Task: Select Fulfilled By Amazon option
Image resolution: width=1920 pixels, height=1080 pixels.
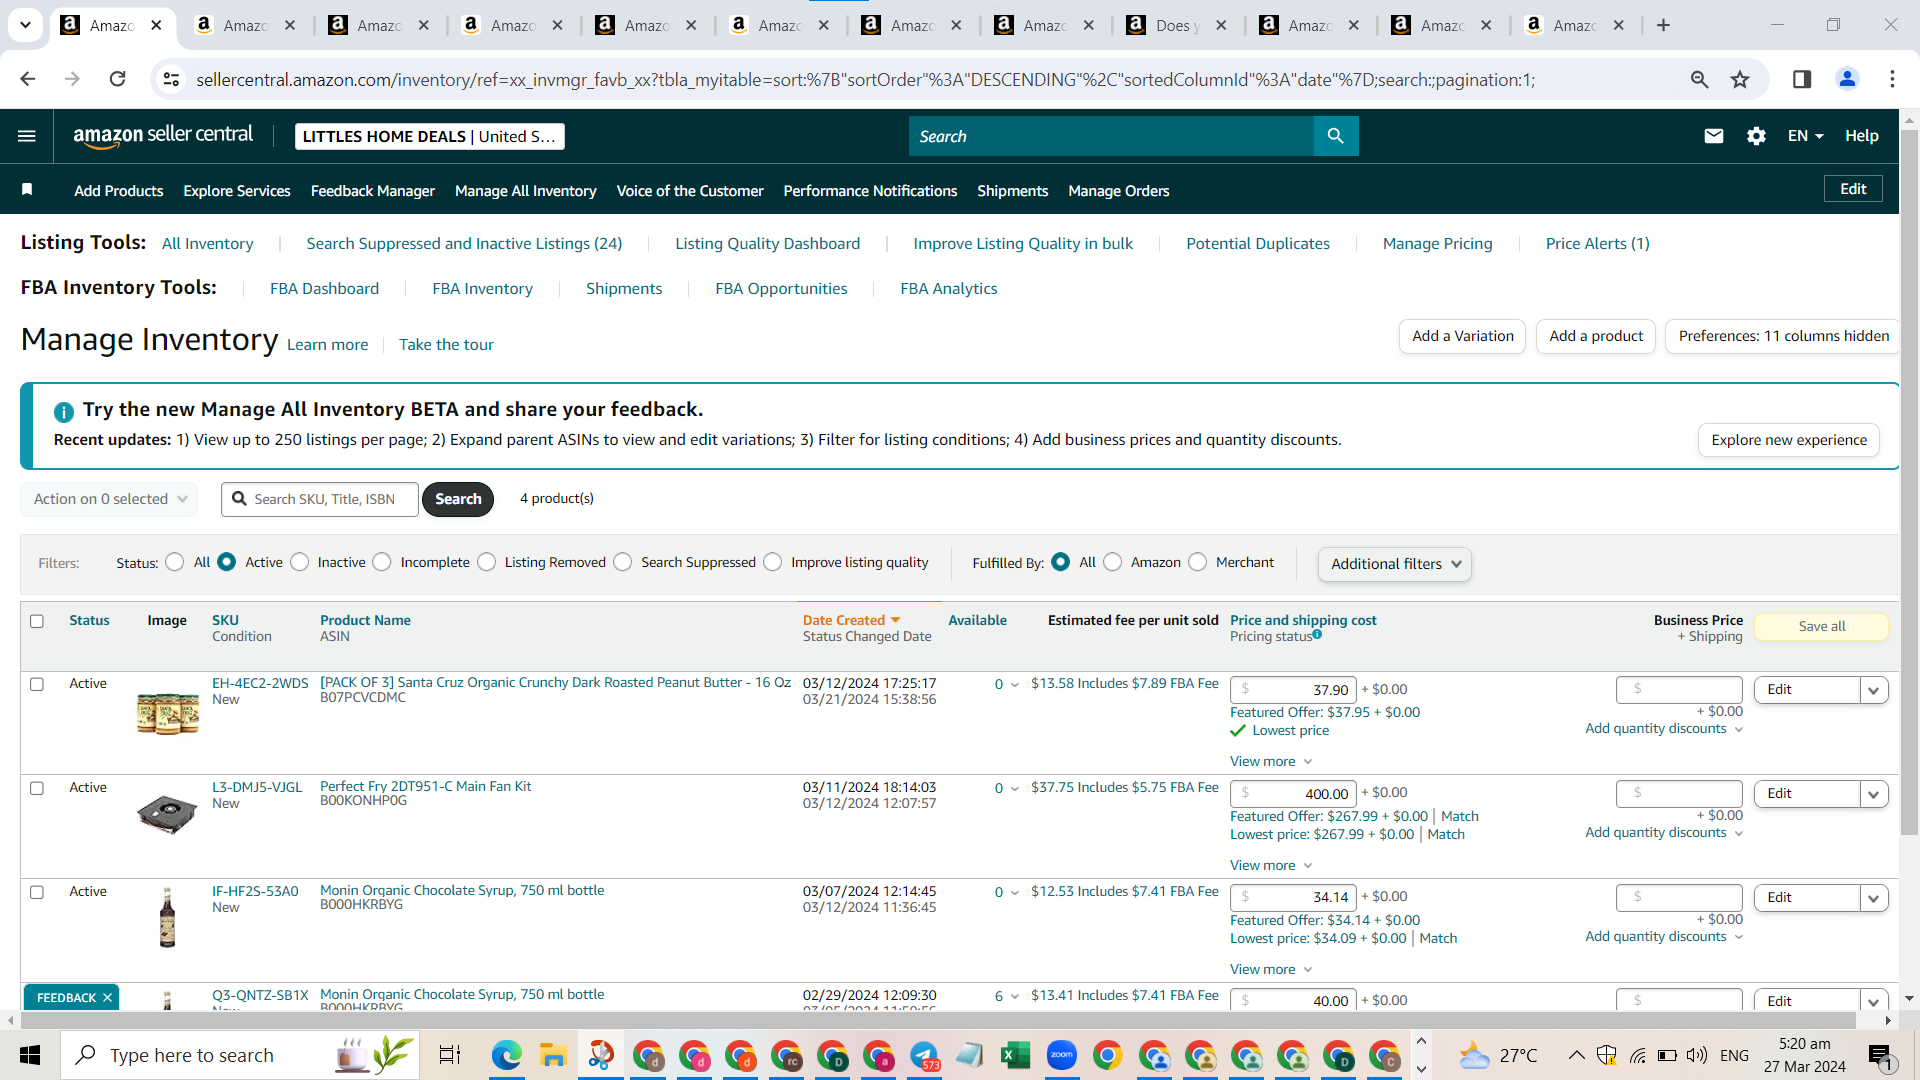Action: [x=1113, y=562]
